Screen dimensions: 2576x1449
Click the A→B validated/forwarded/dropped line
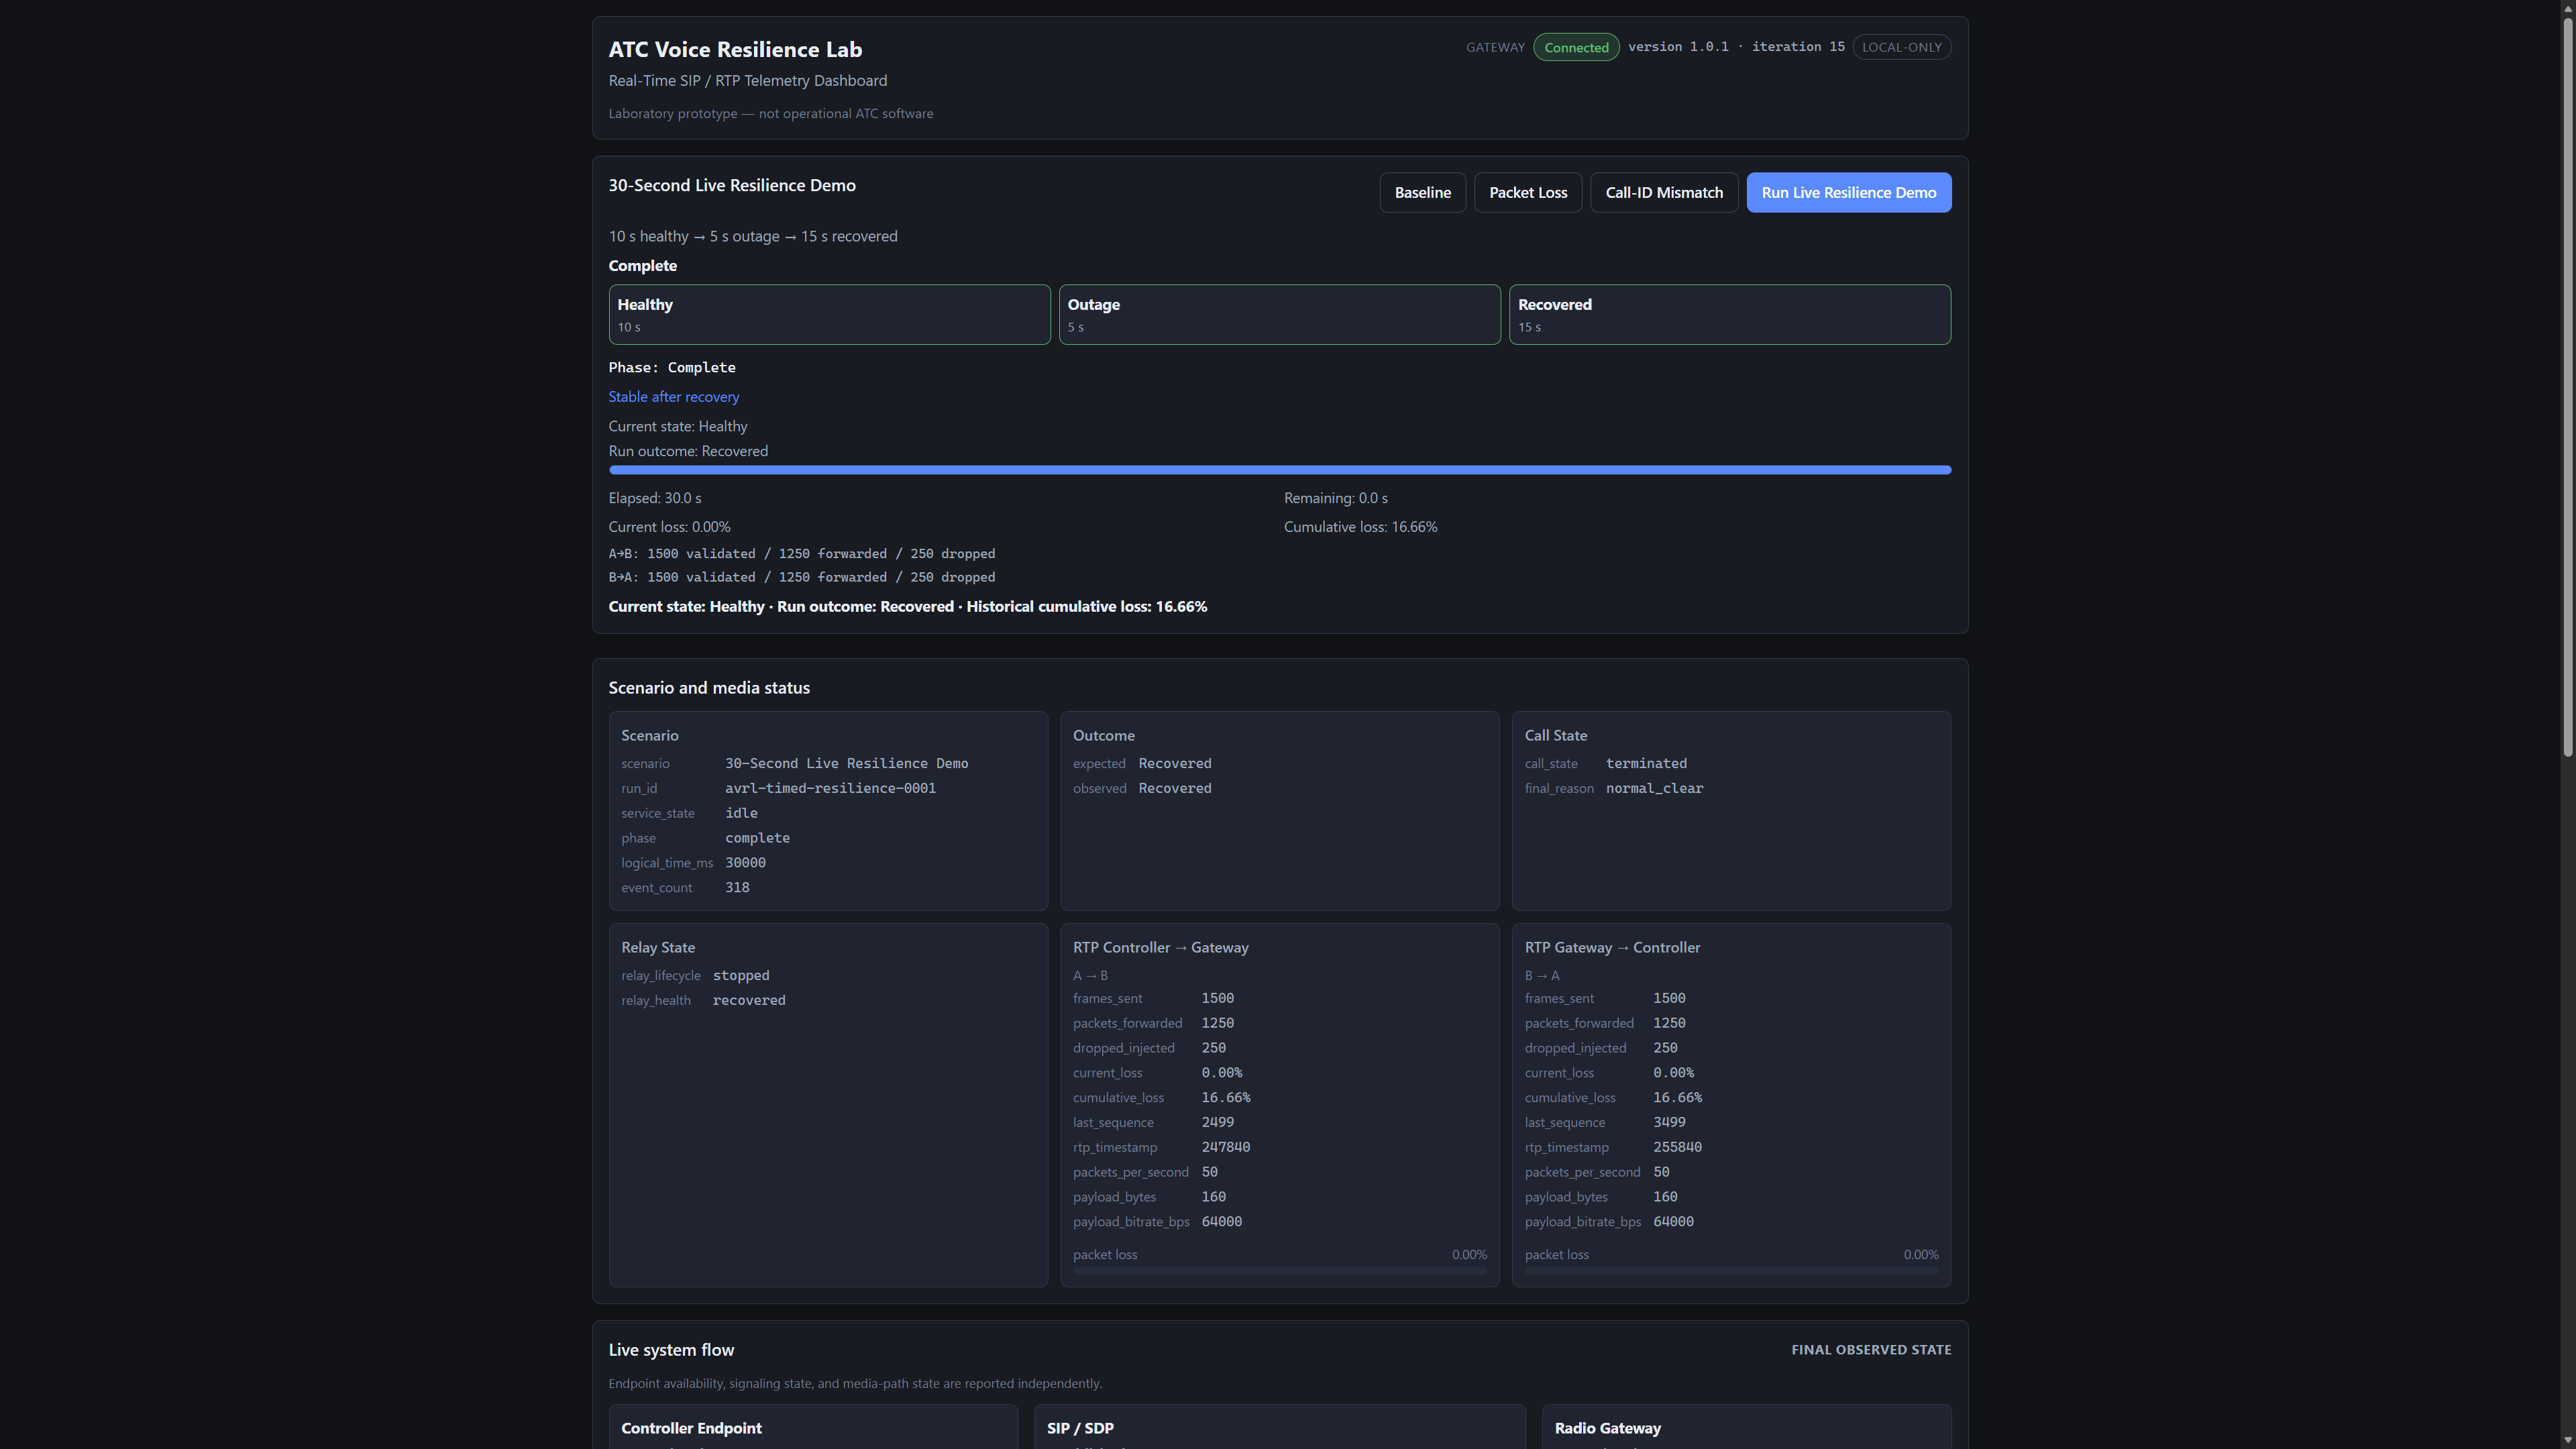801,553
